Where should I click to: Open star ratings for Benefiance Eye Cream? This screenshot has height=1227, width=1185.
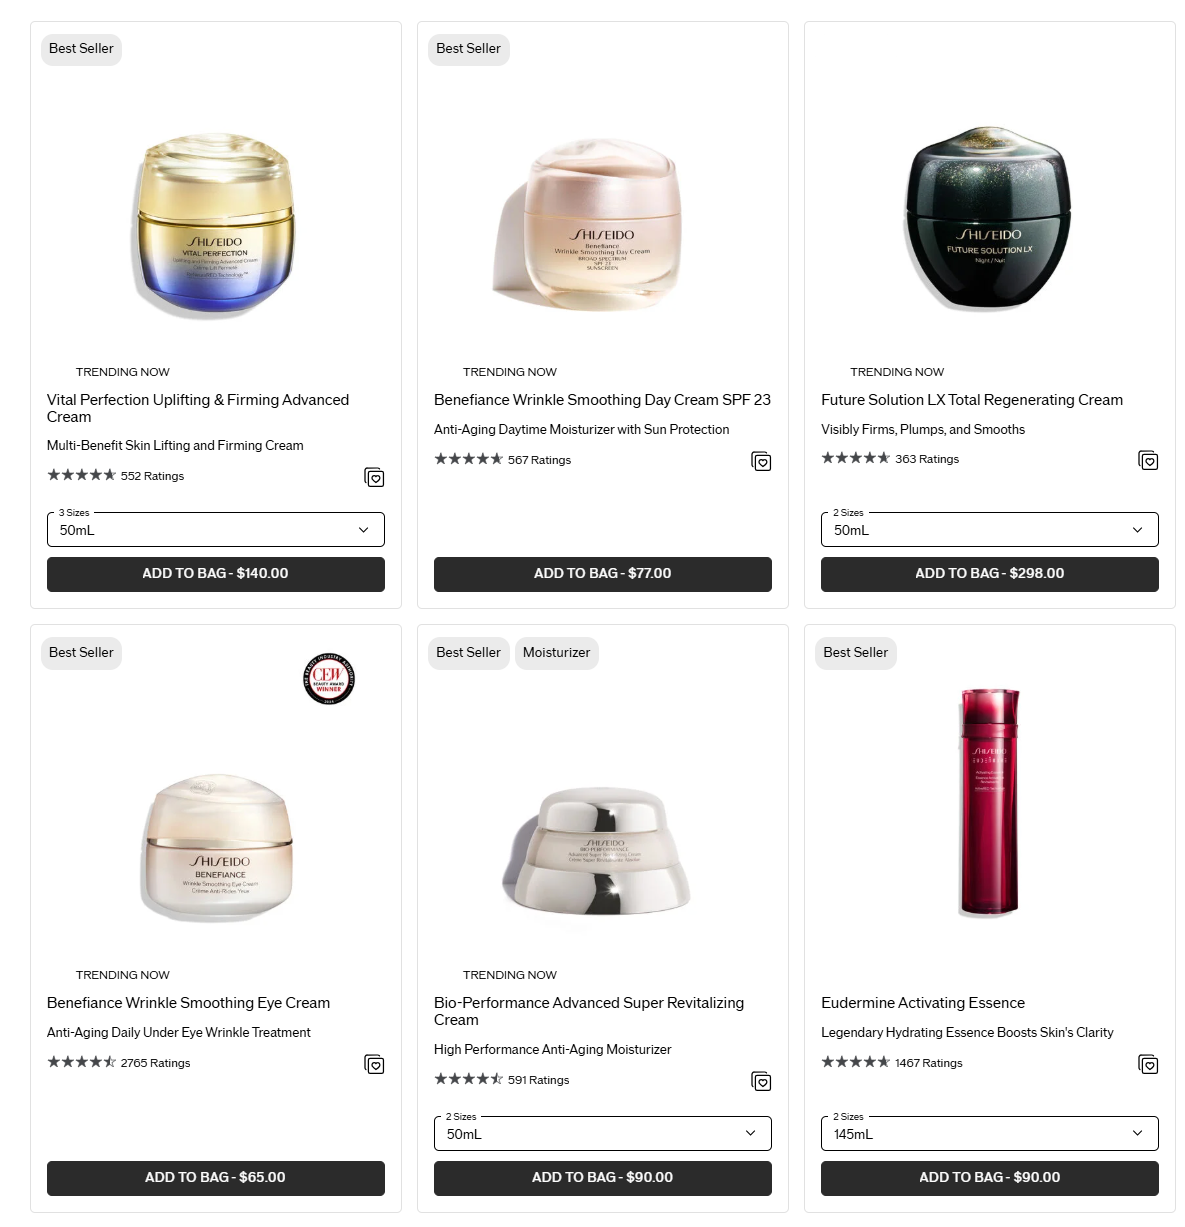pyautogui.click(x=82, y=1062)
